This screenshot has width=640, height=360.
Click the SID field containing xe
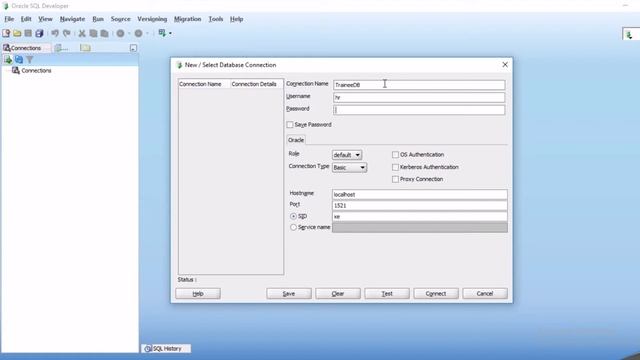tap(420, 217)
